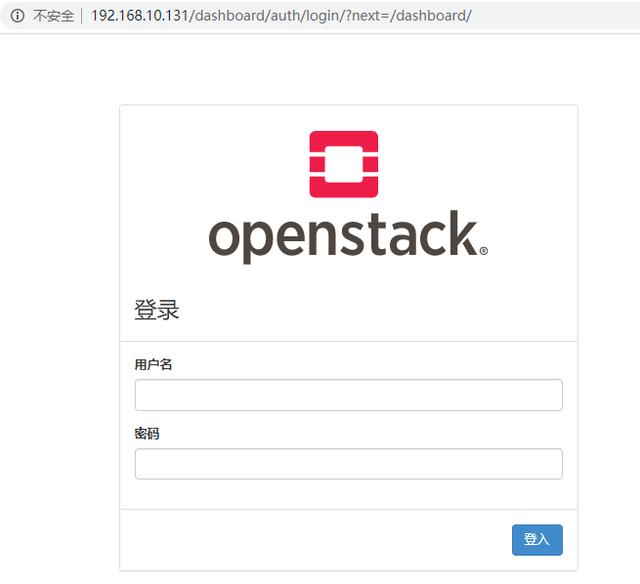Click the site information circle icon
Viewport: 640px width, 584px height.
17,16
